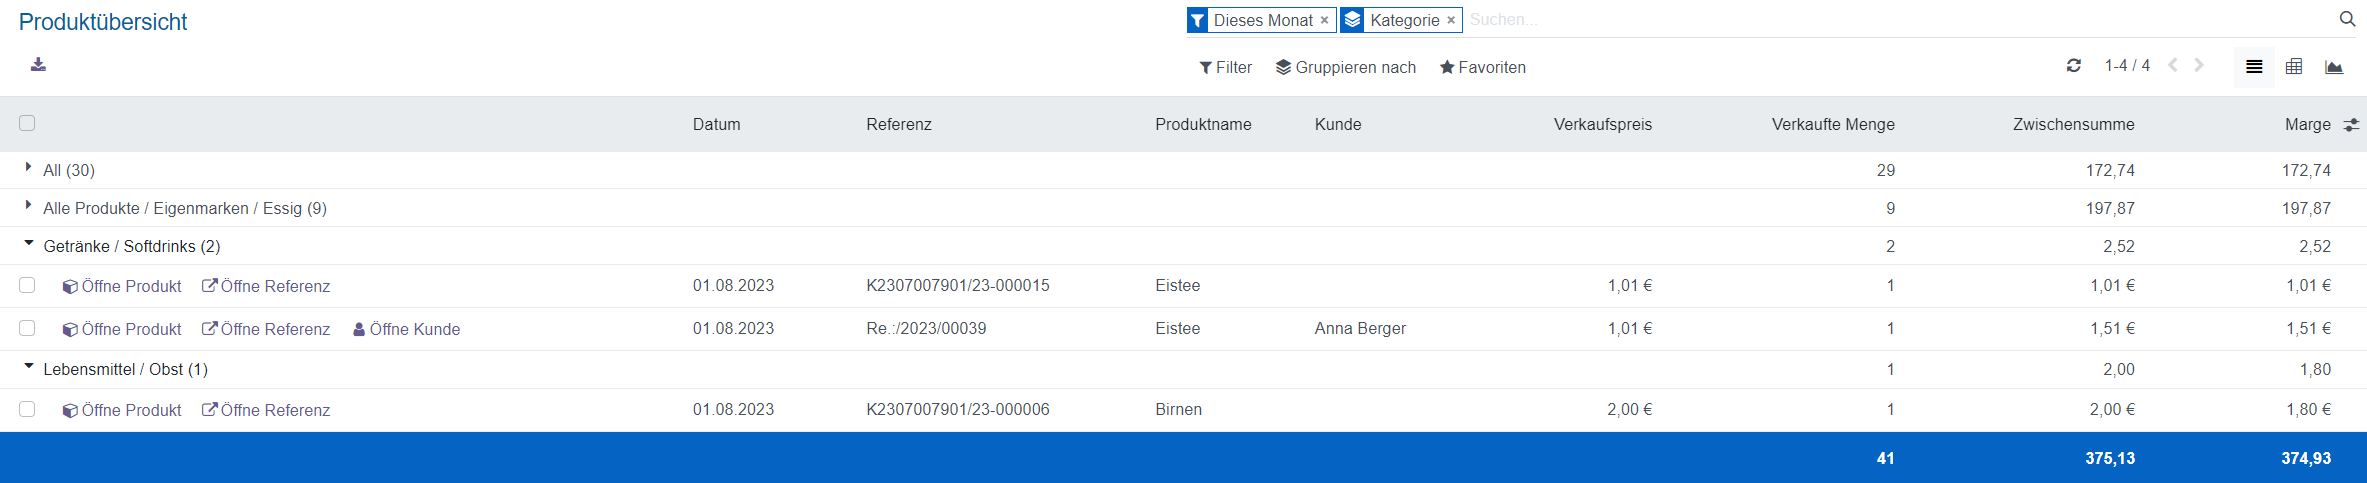This screenshot has width=2367, height=483.
Task: Click Öffne Kunde for Anna Berger
Action: tap(406, 329)
